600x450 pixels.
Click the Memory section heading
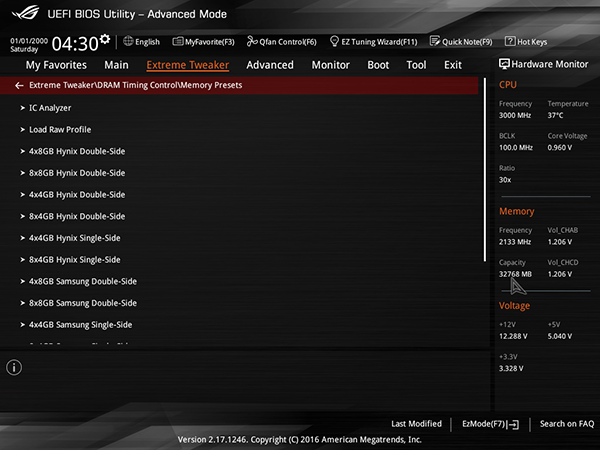pos(517,211)
